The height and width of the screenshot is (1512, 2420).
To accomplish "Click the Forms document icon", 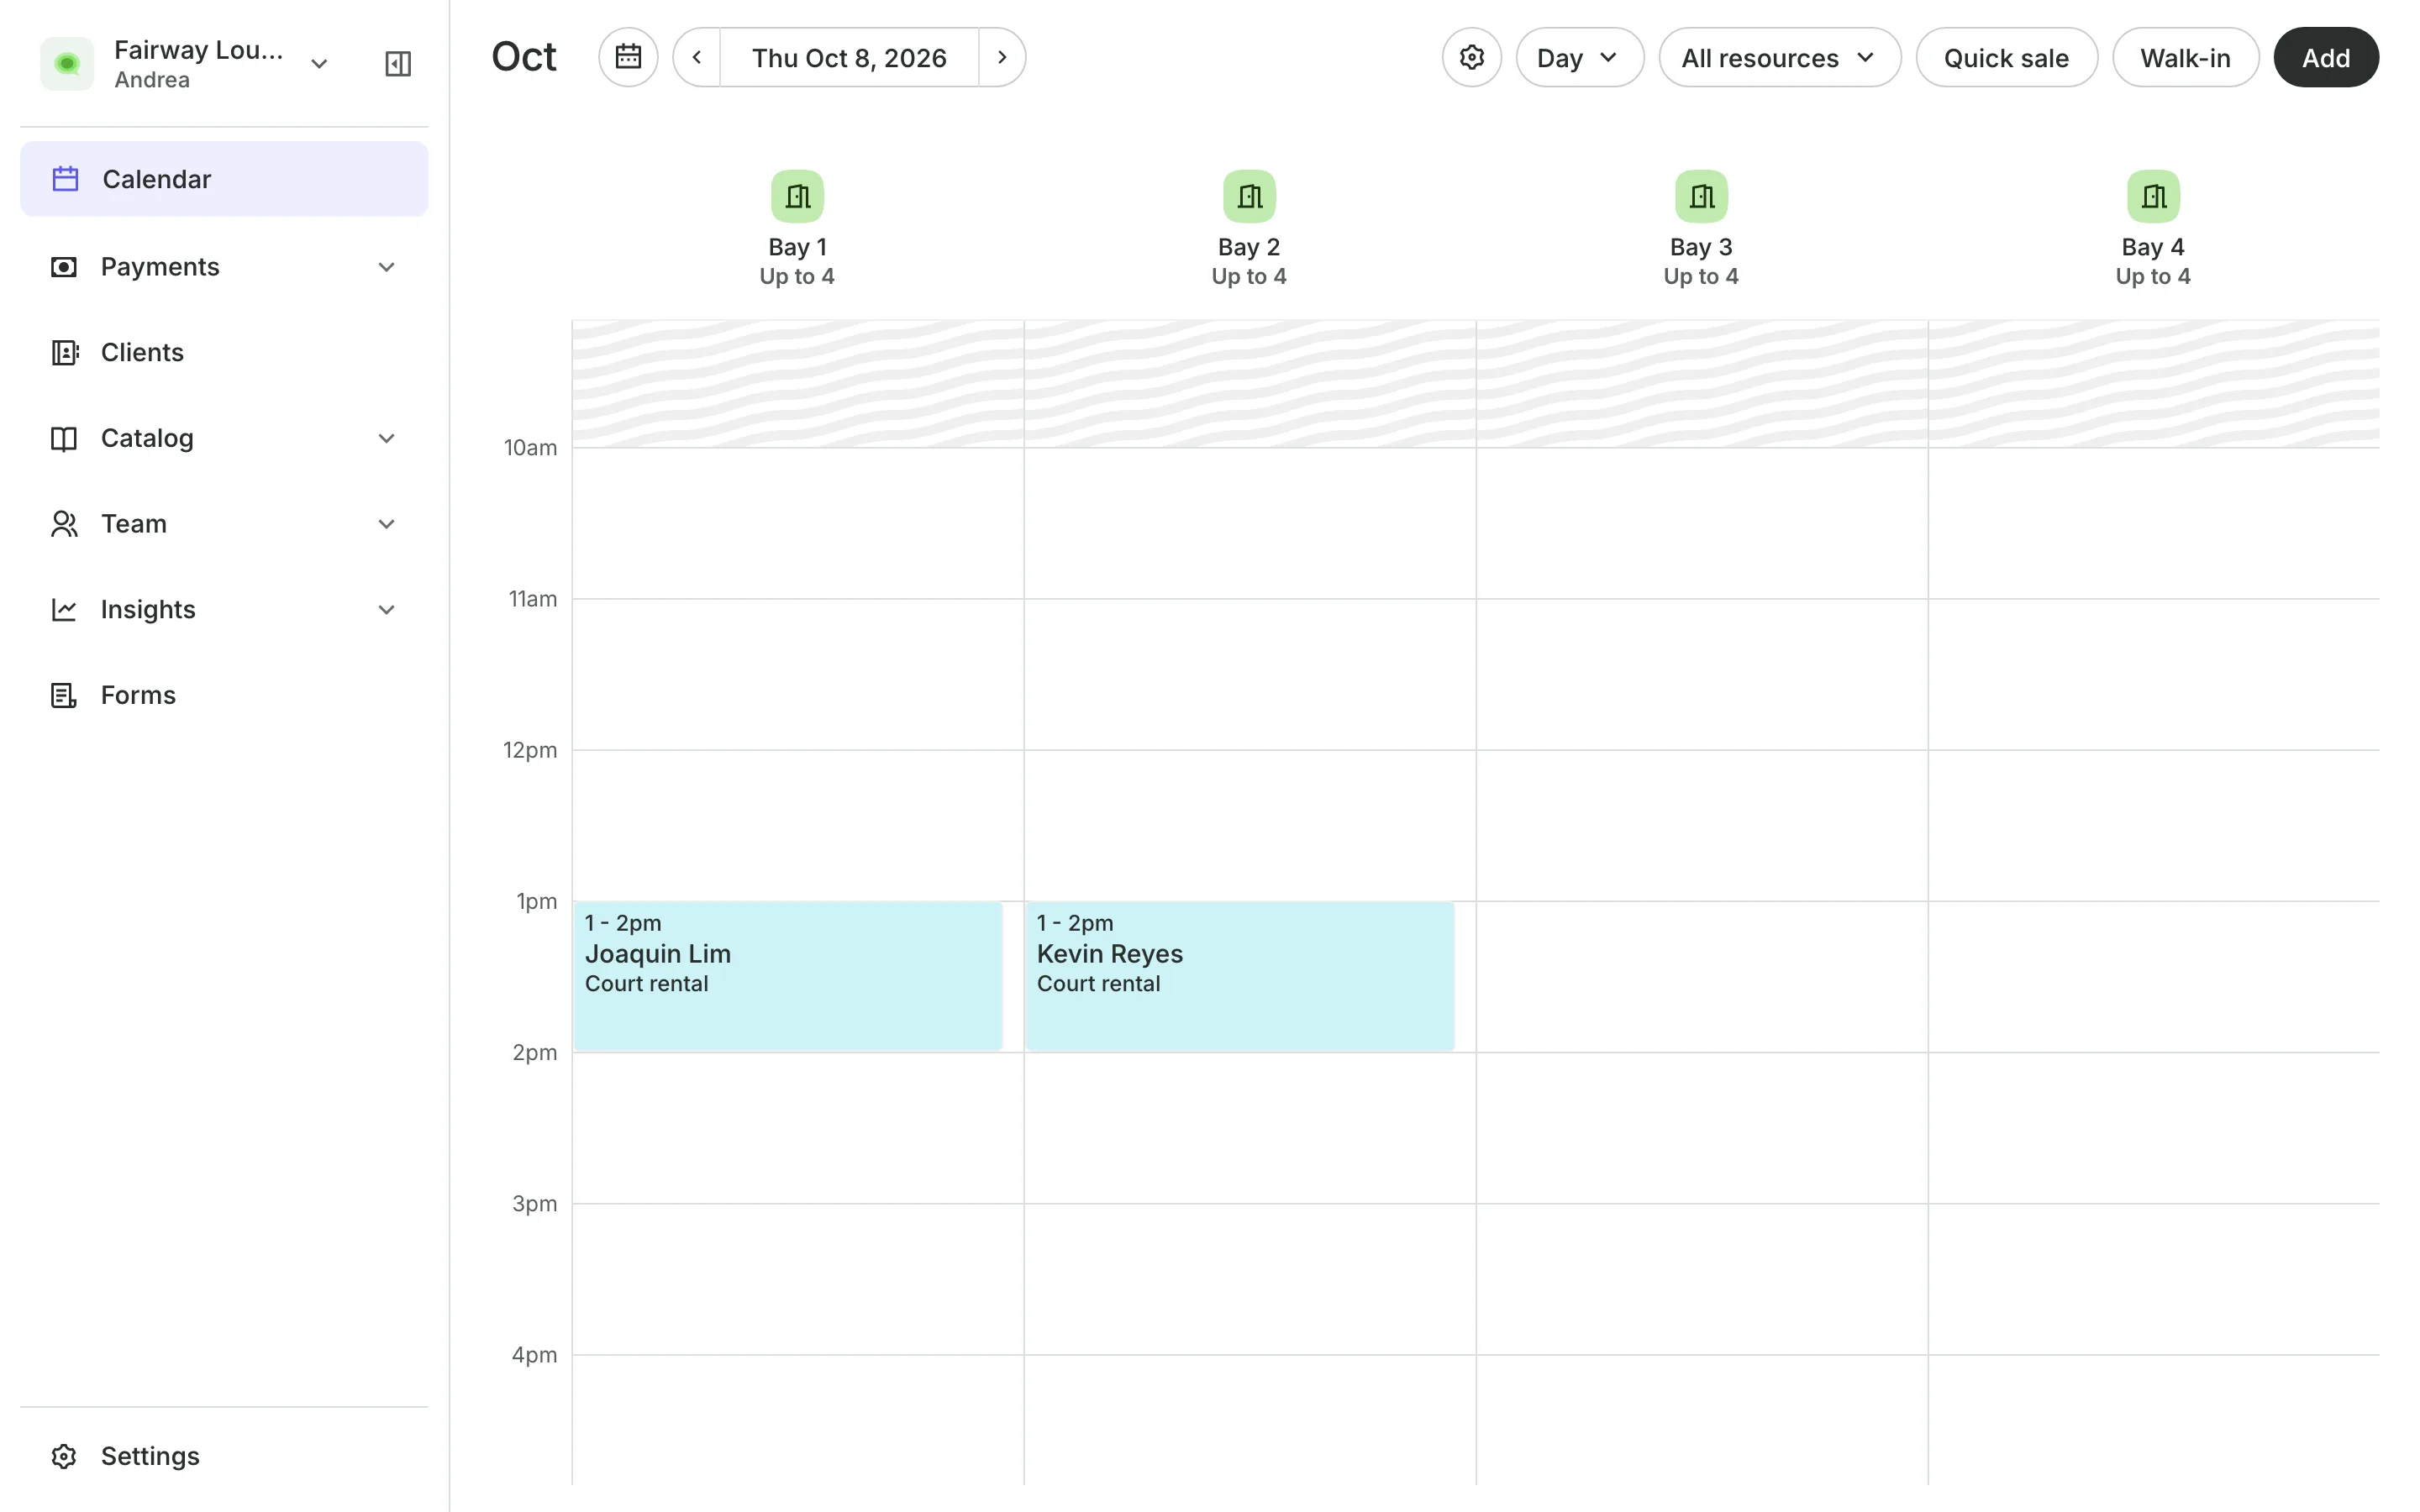I will (x=64, y=695).
